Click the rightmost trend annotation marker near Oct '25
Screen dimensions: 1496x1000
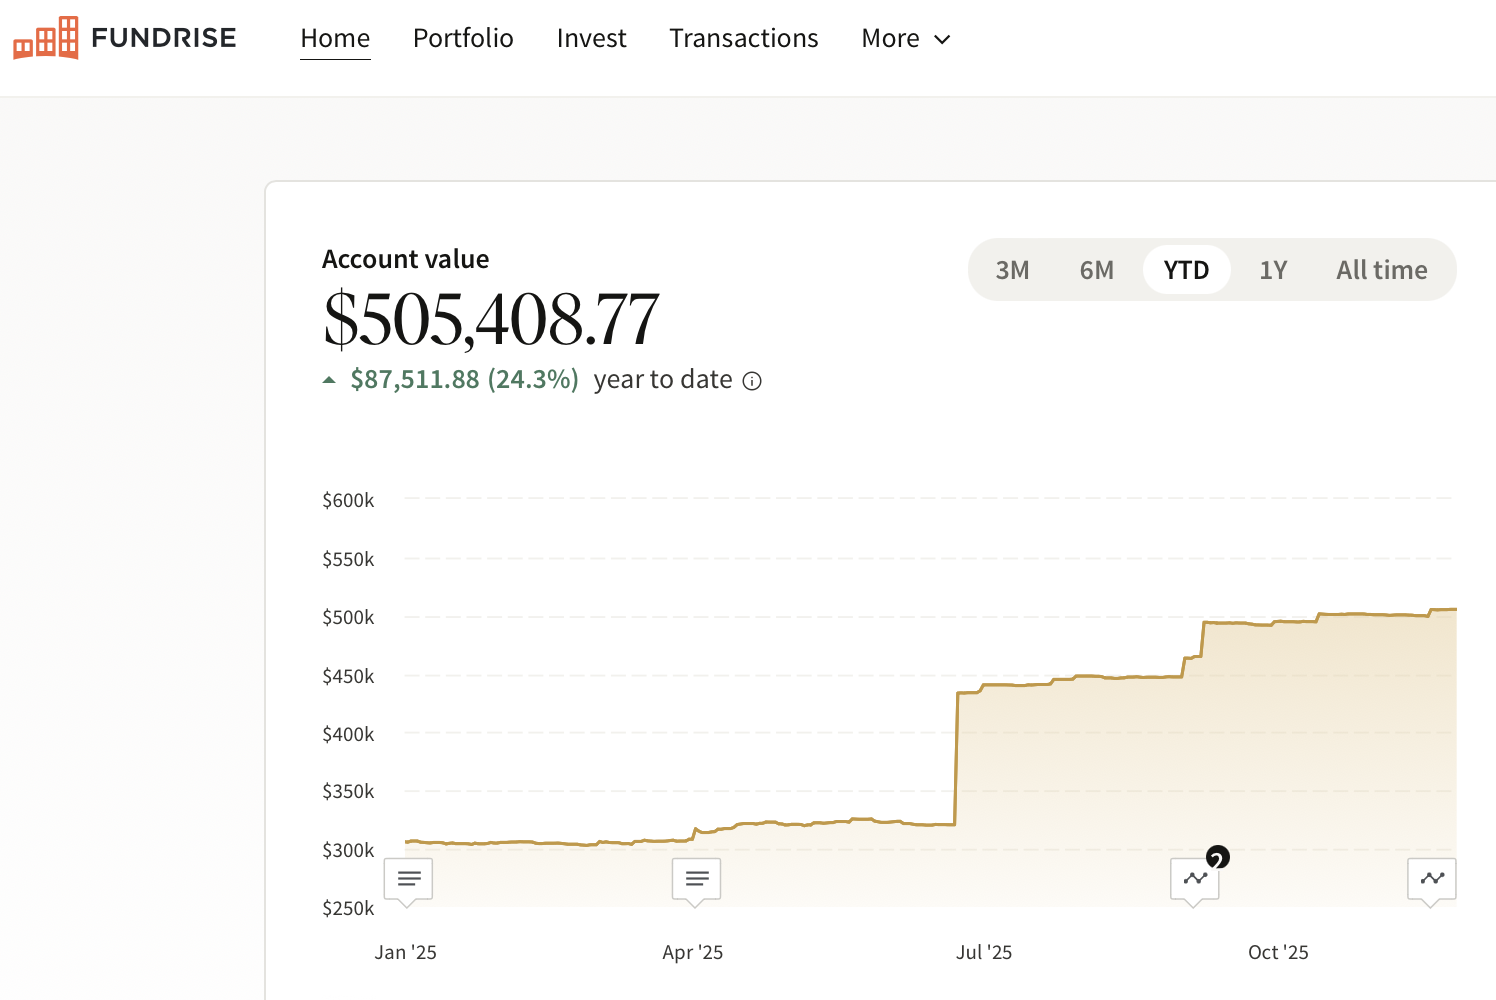pyautogui.click(x=1432, y=878)
